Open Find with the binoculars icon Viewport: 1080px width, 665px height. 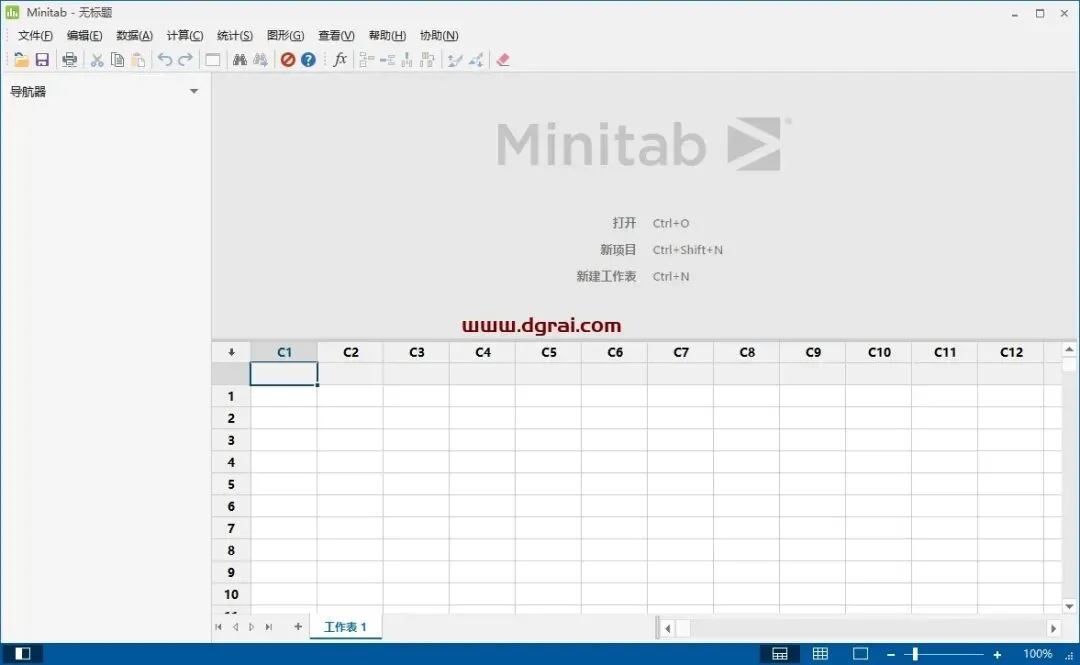(x=240, y=60)
